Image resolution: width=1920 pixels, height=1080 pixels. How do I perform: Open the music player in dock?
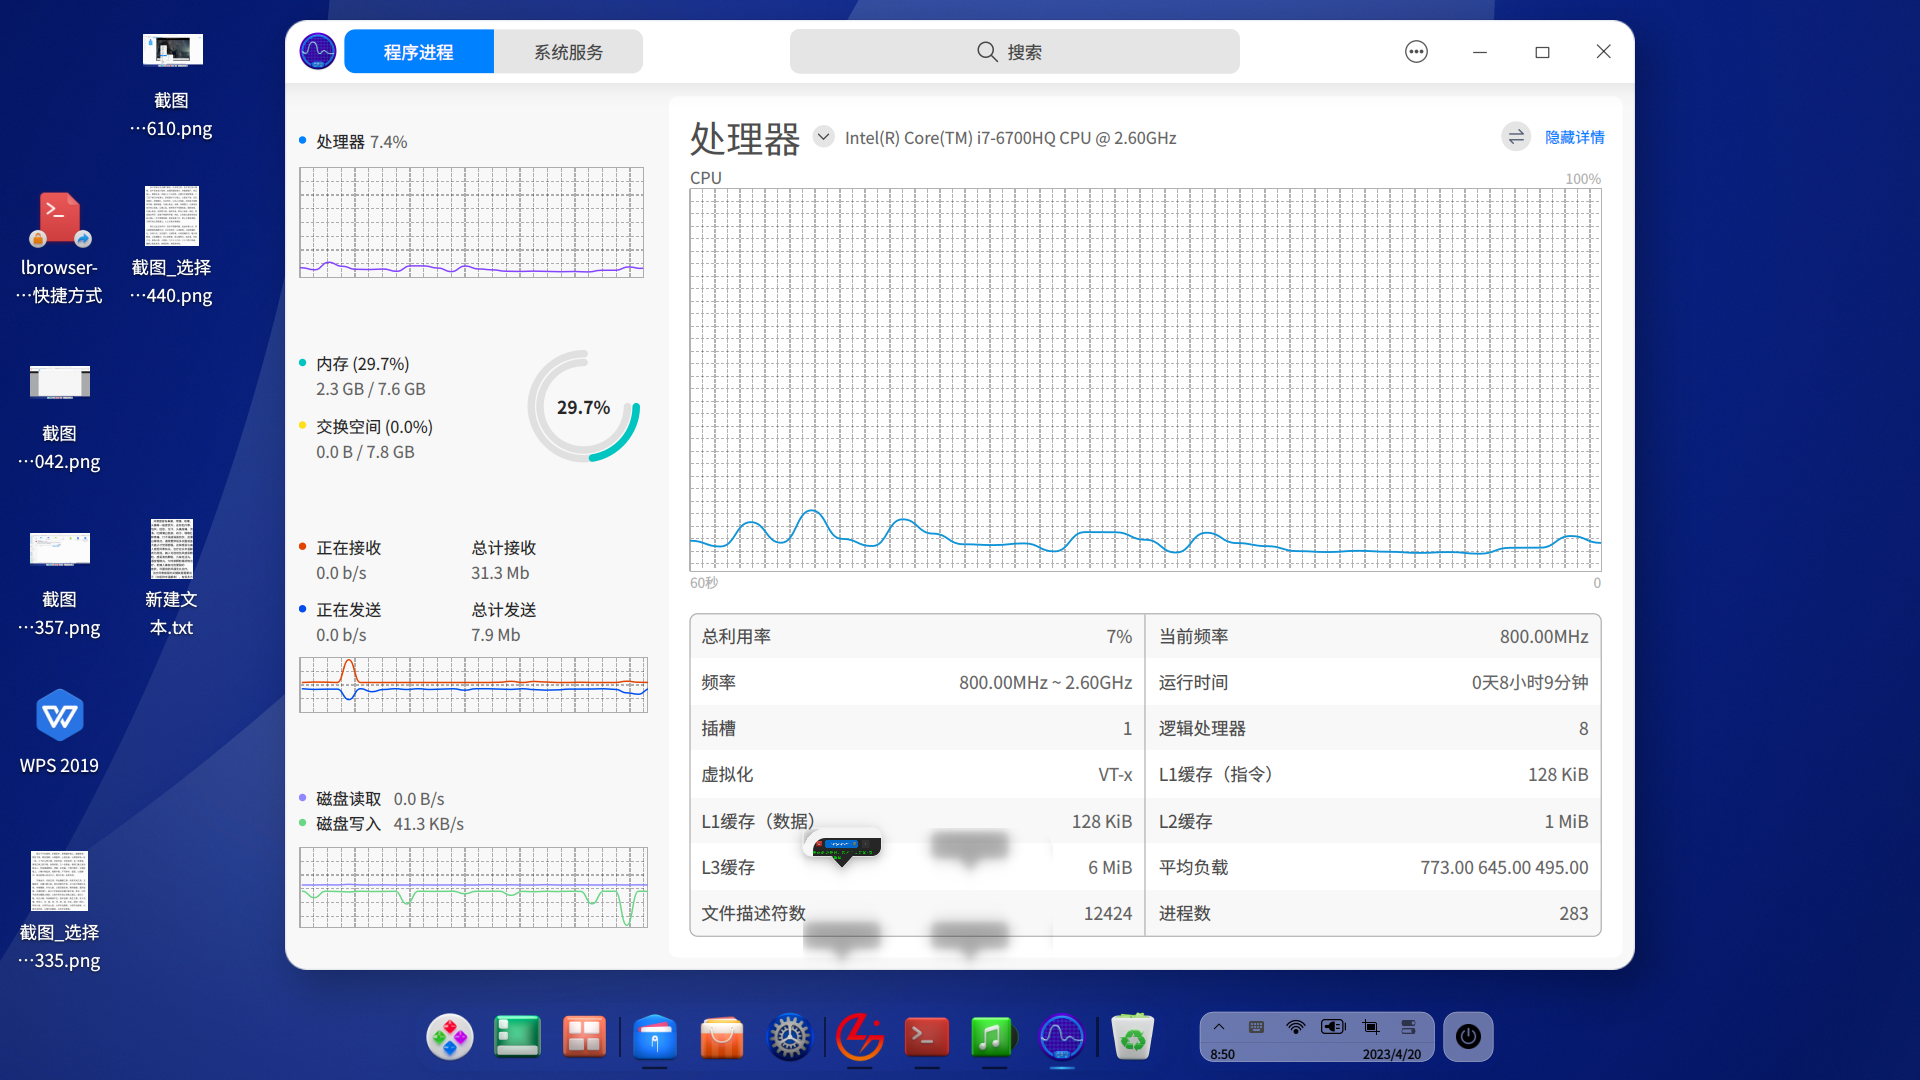click(992, 1037)
